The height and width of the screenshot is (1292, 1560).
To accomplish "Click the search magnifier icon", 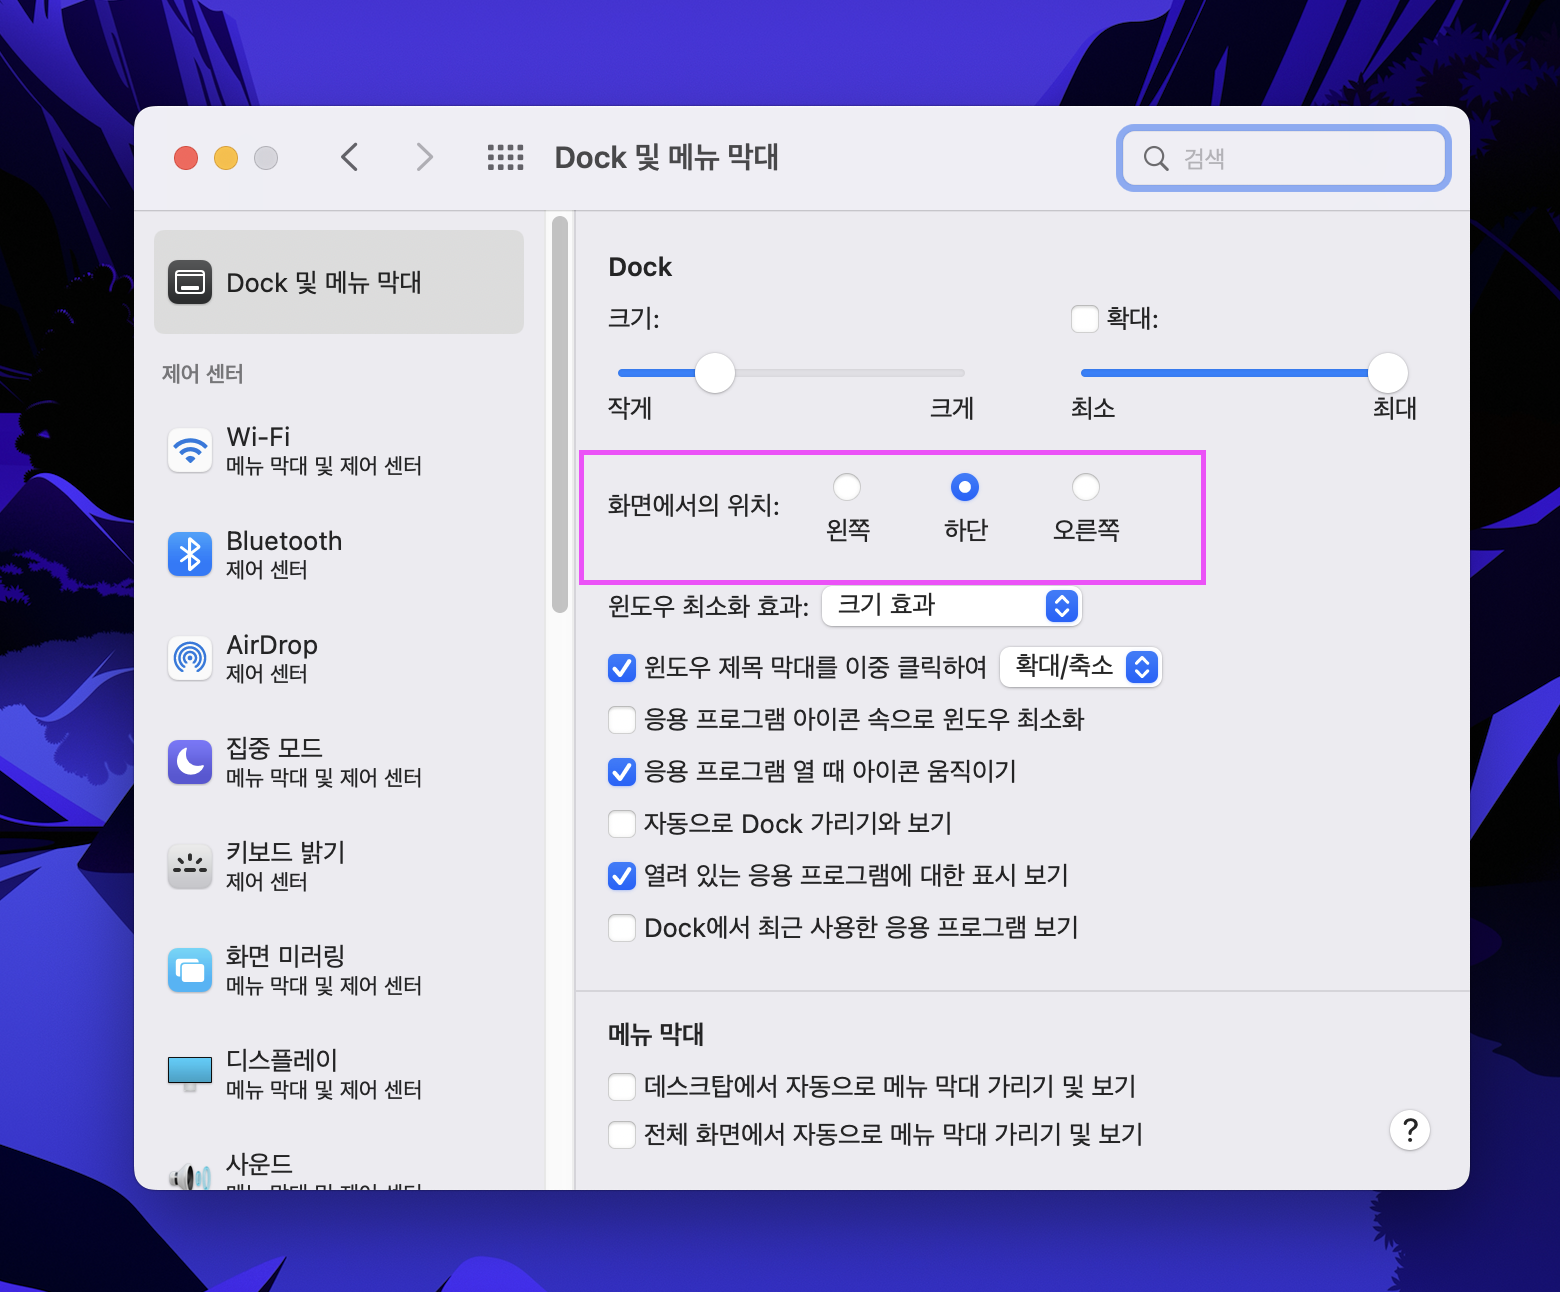I will pyautogui.click(x=1156, y=158).
